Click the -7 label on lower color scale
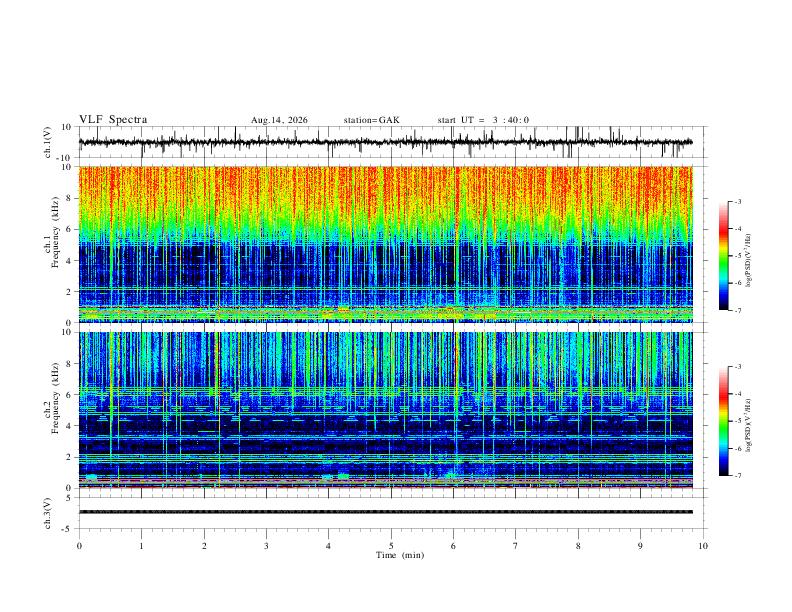 click(738, 476)
